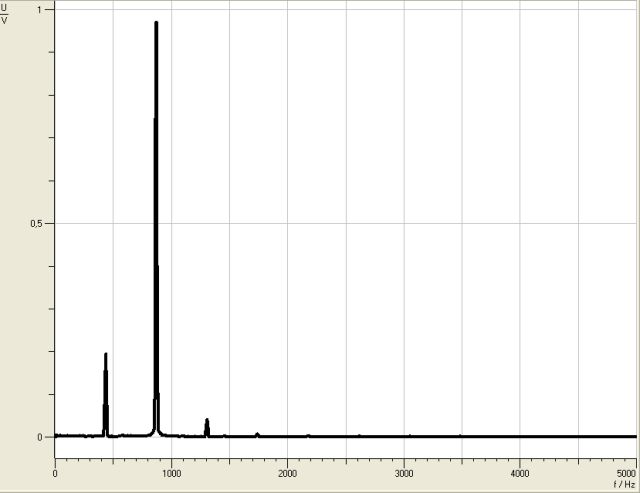
Task: Click the 5000 tick label on frequency axis
Action: (x=627, y=472)
